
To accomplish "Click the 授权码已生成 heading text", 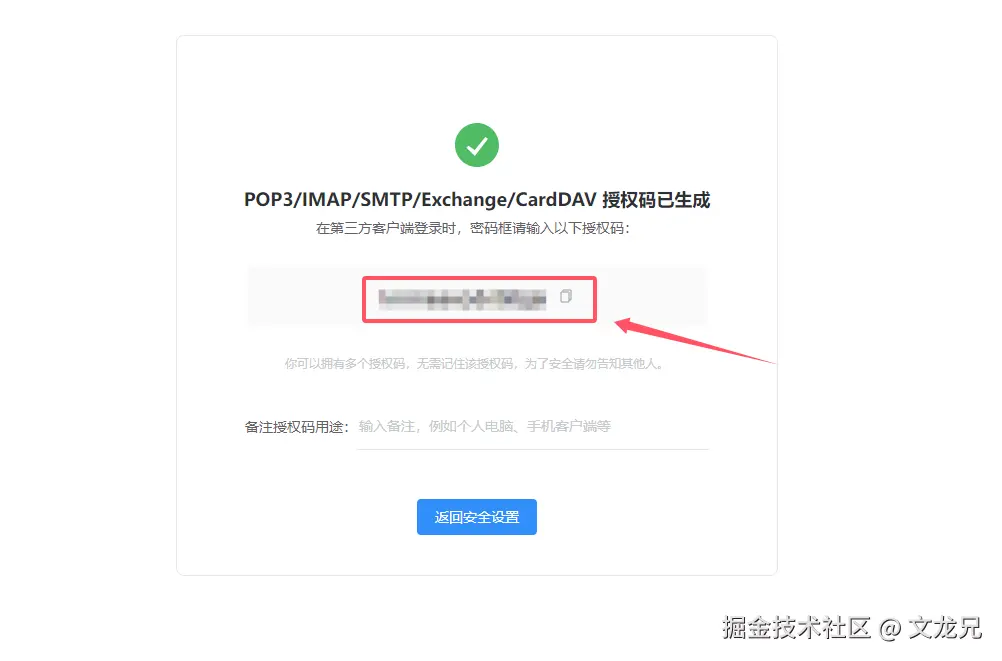I will pyautogui.click(x=656, y=200).
